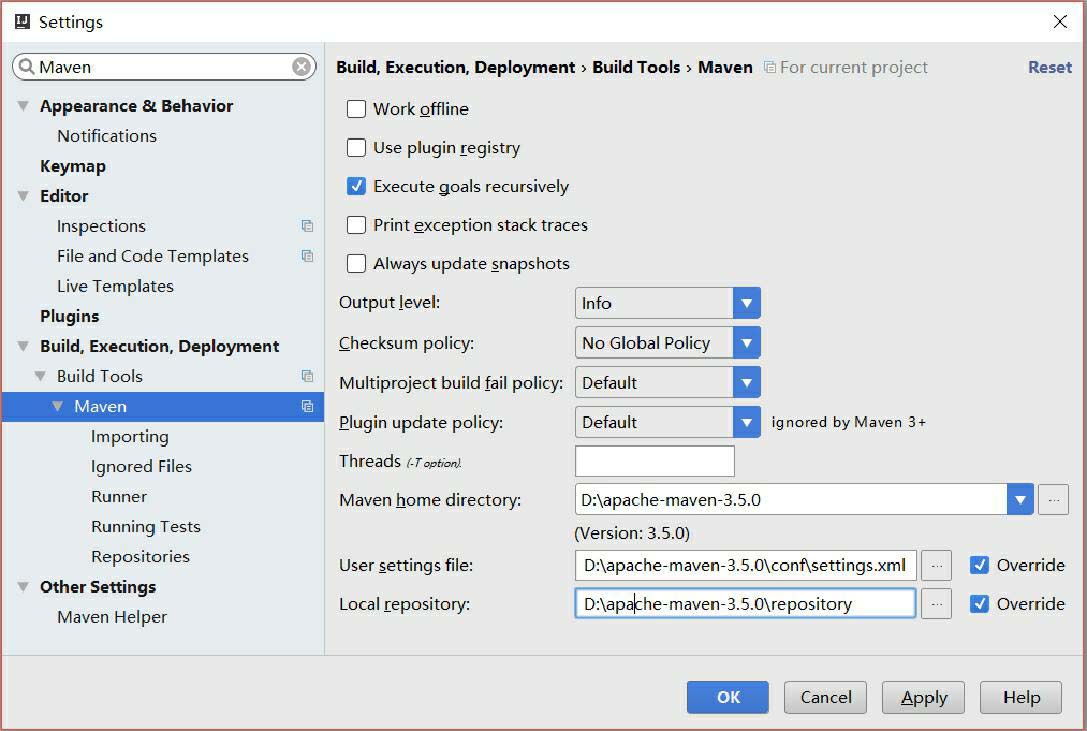This screenshot has height=731, width=1087.
Task: Browse for User settings file
Action: click(x=936, y=565)
